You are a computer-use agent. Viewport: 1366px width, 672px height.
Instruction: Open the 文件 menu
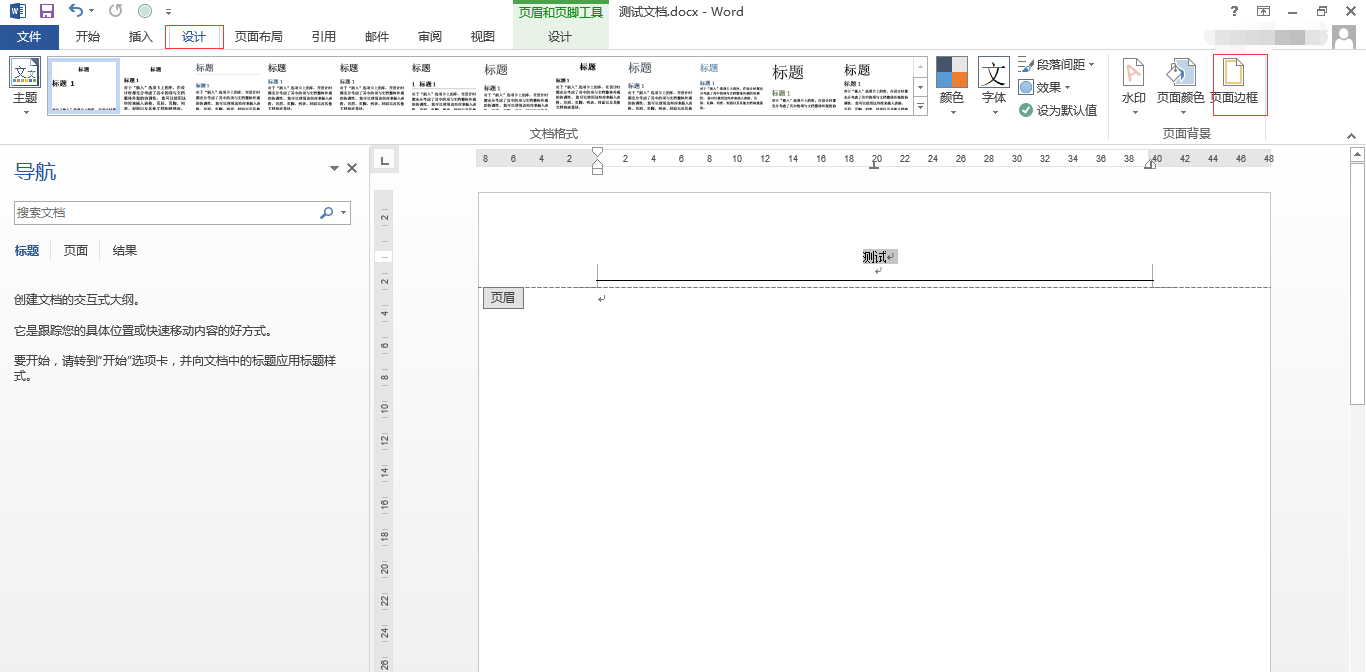pos(30,36)
